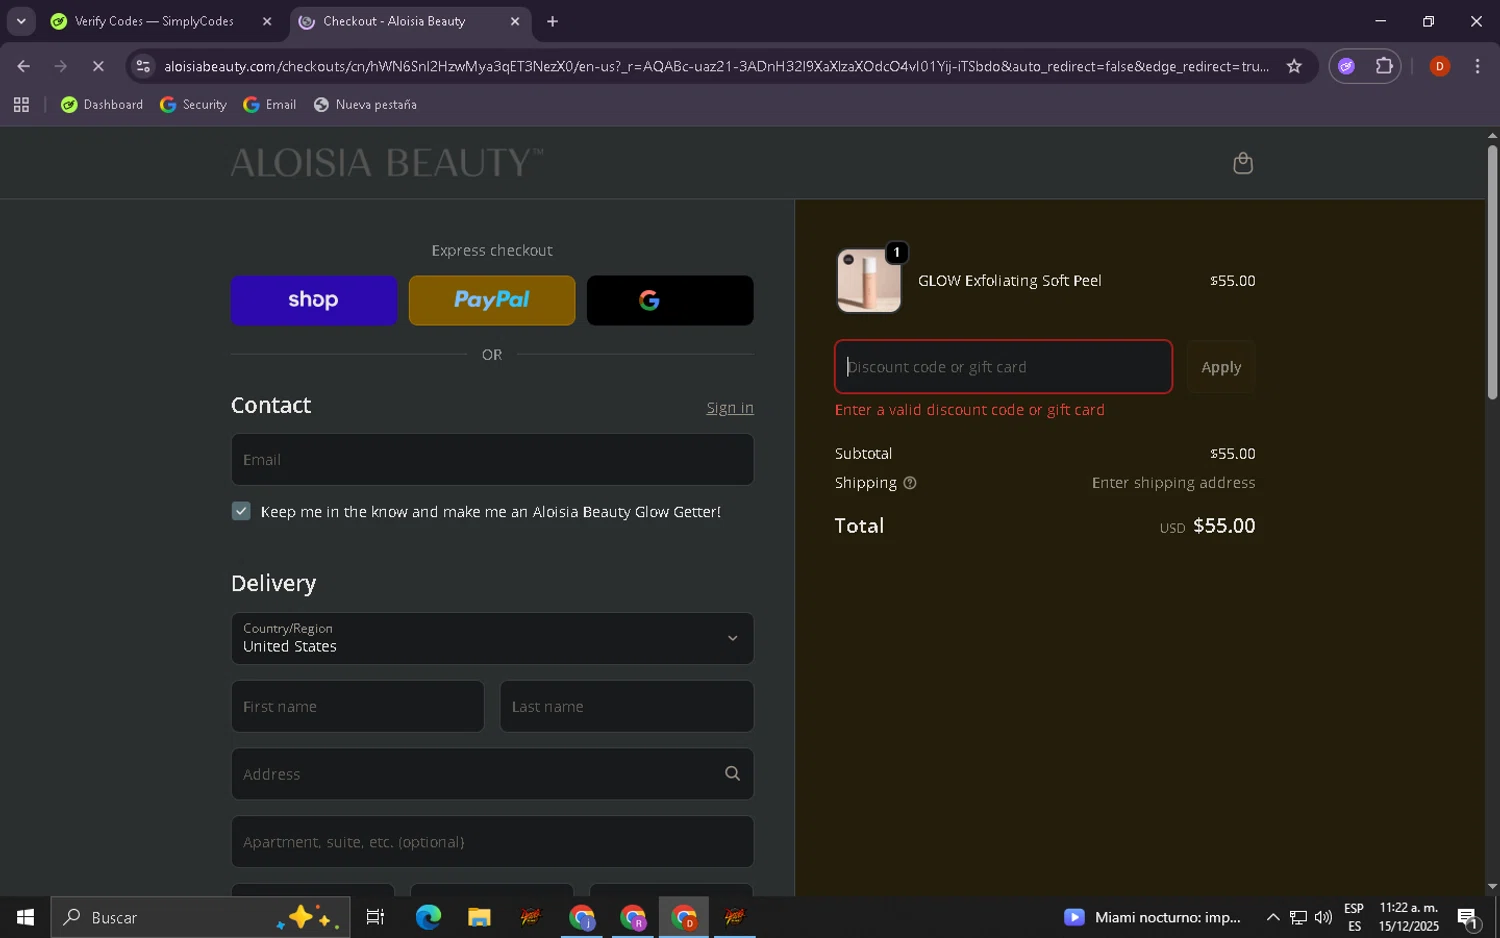The width and height of the screenshot is (1500, 938).
Task: Open the purple extension icon in toolbar
Action: [x=1347, y=66]
